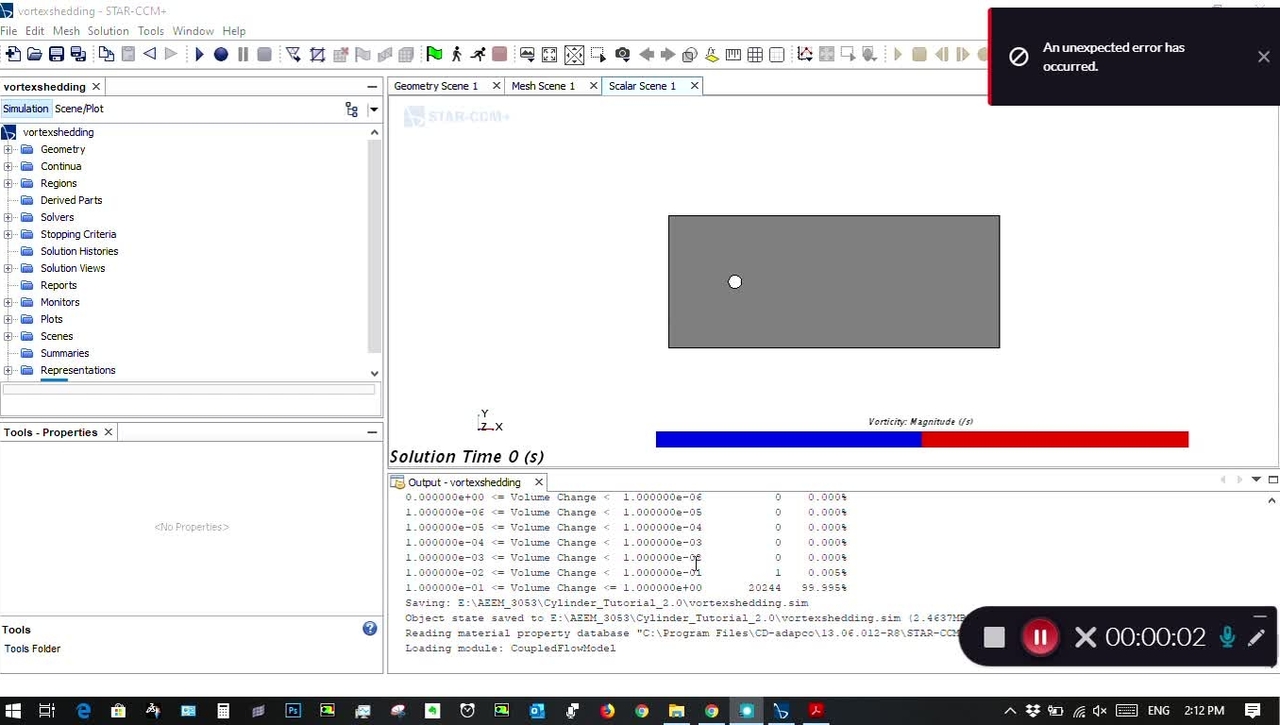1280x725 pixels.
Task: Open Tools help question mark icon
Action: pyautogui.click(x=370, y=629)
